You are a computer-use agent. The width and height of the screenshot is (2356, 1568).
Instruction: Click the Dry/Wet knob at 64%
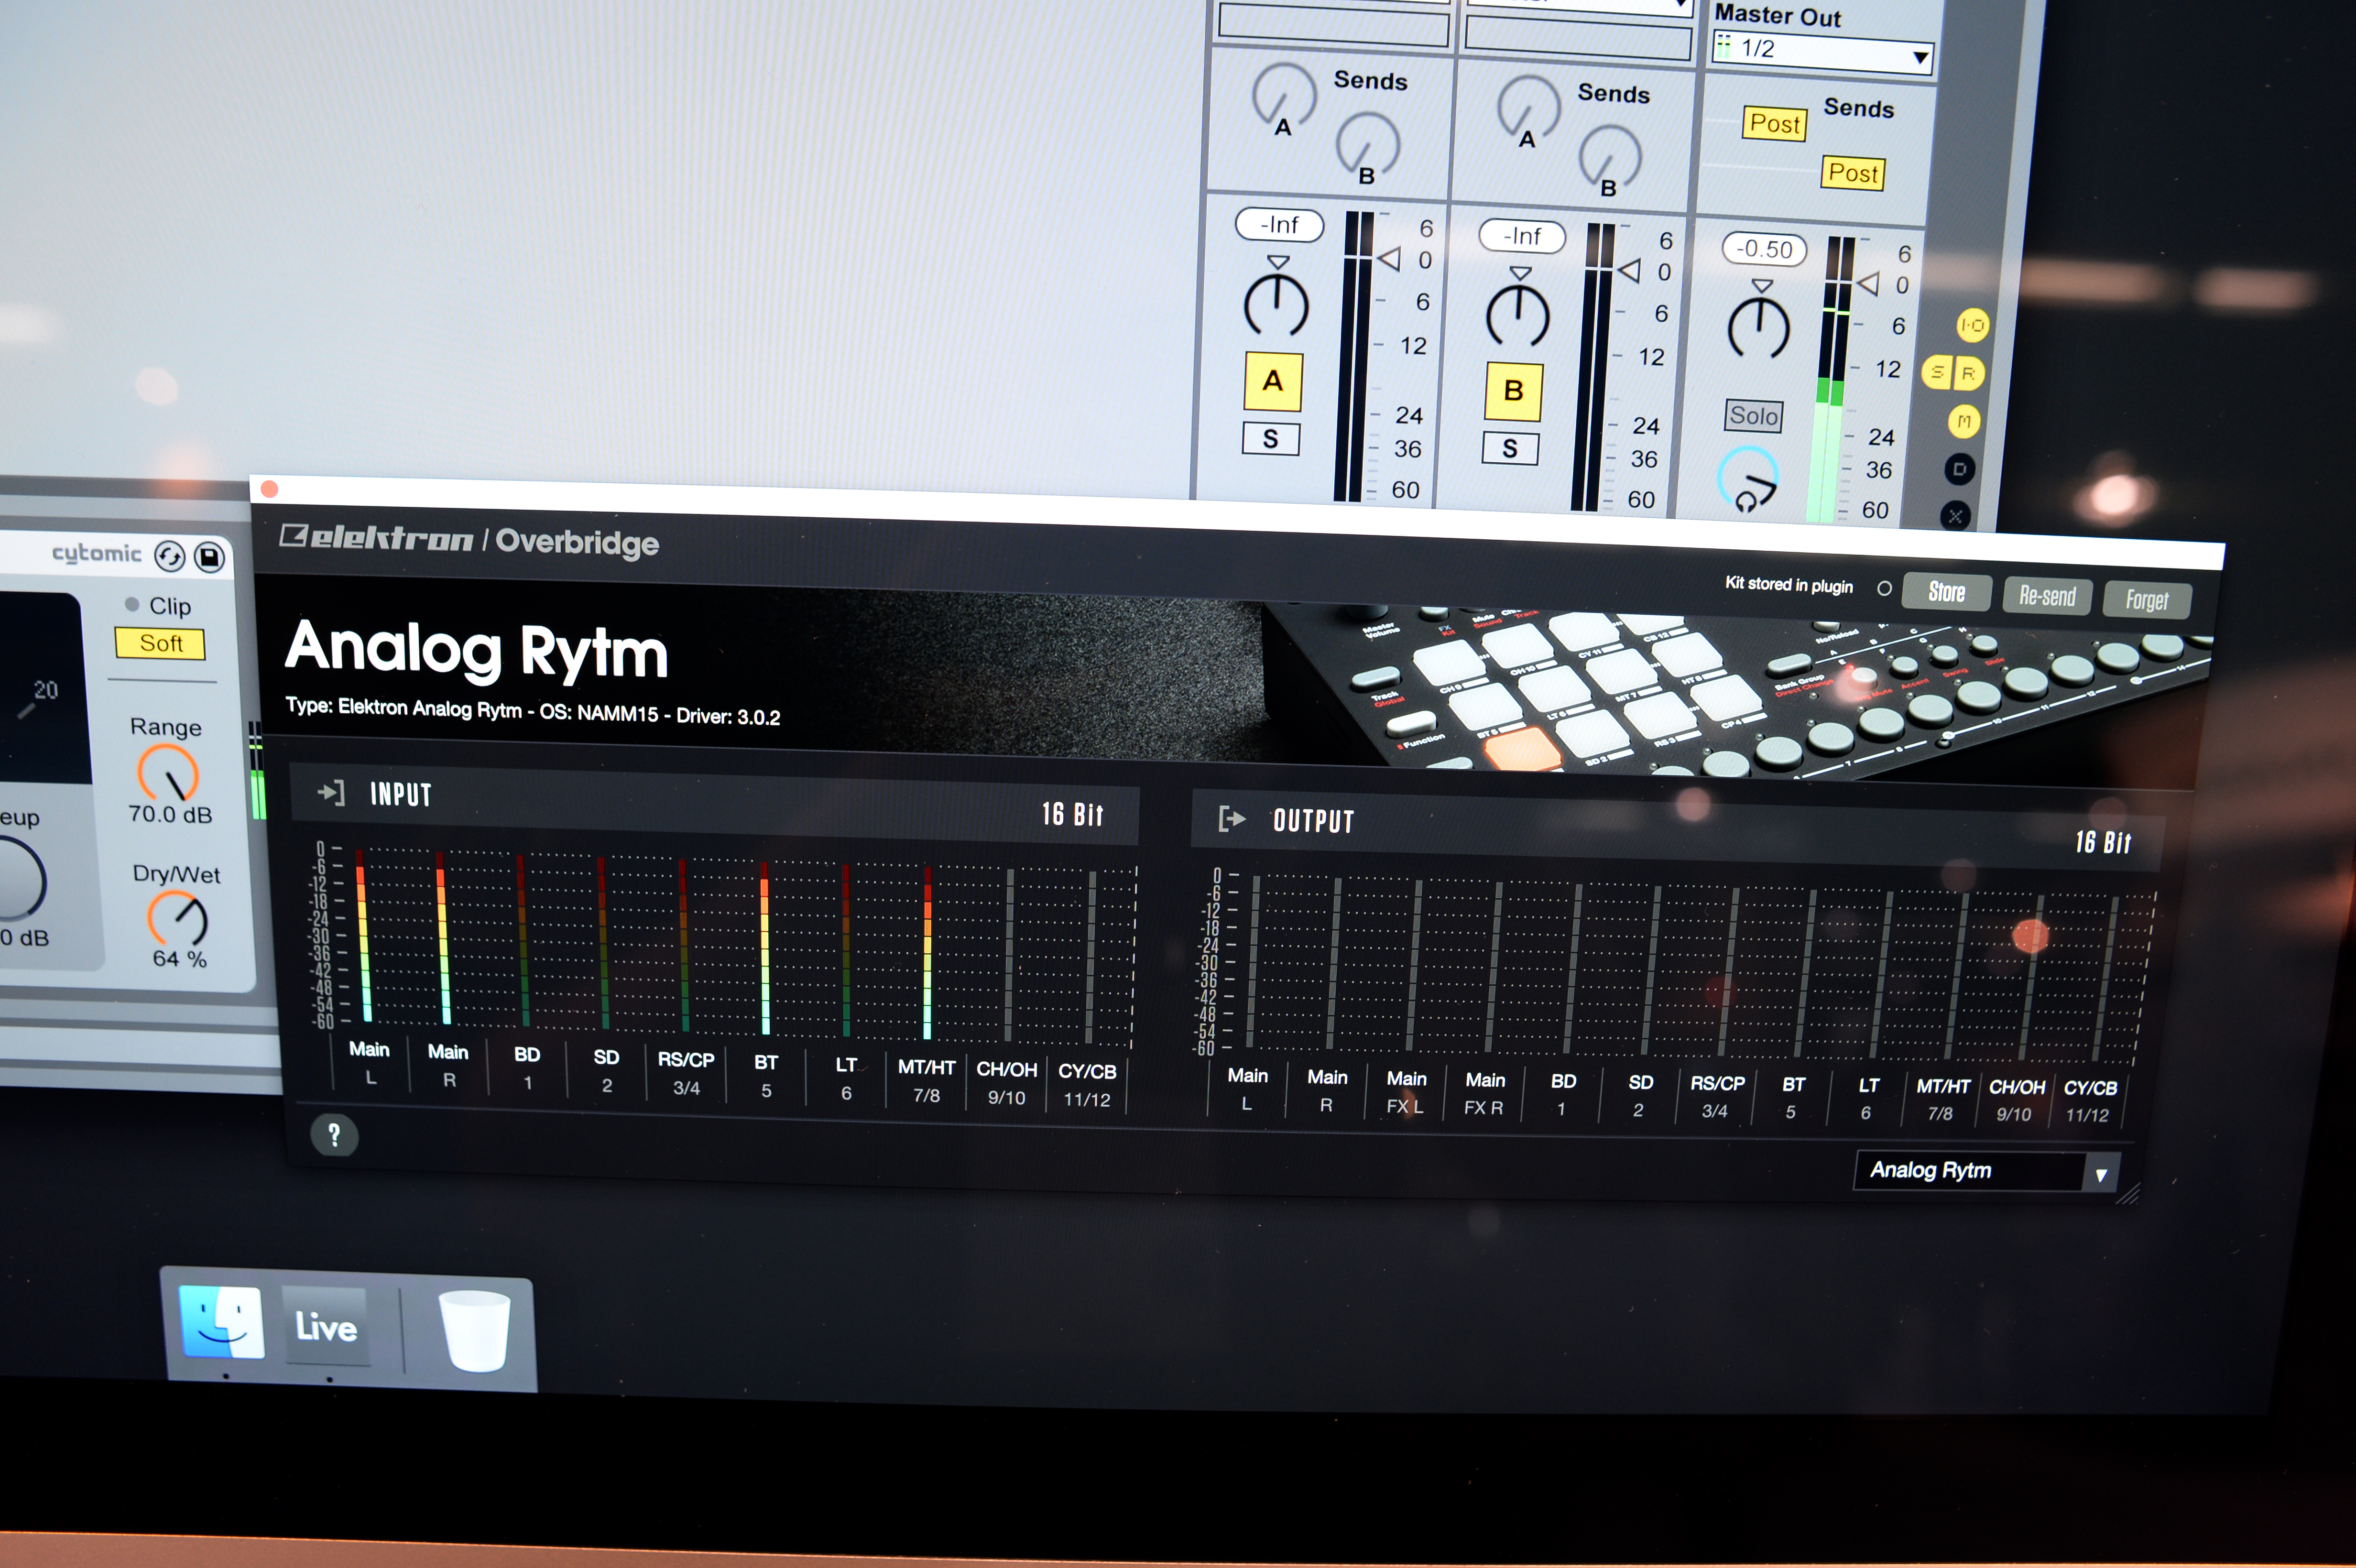(178, 918)
